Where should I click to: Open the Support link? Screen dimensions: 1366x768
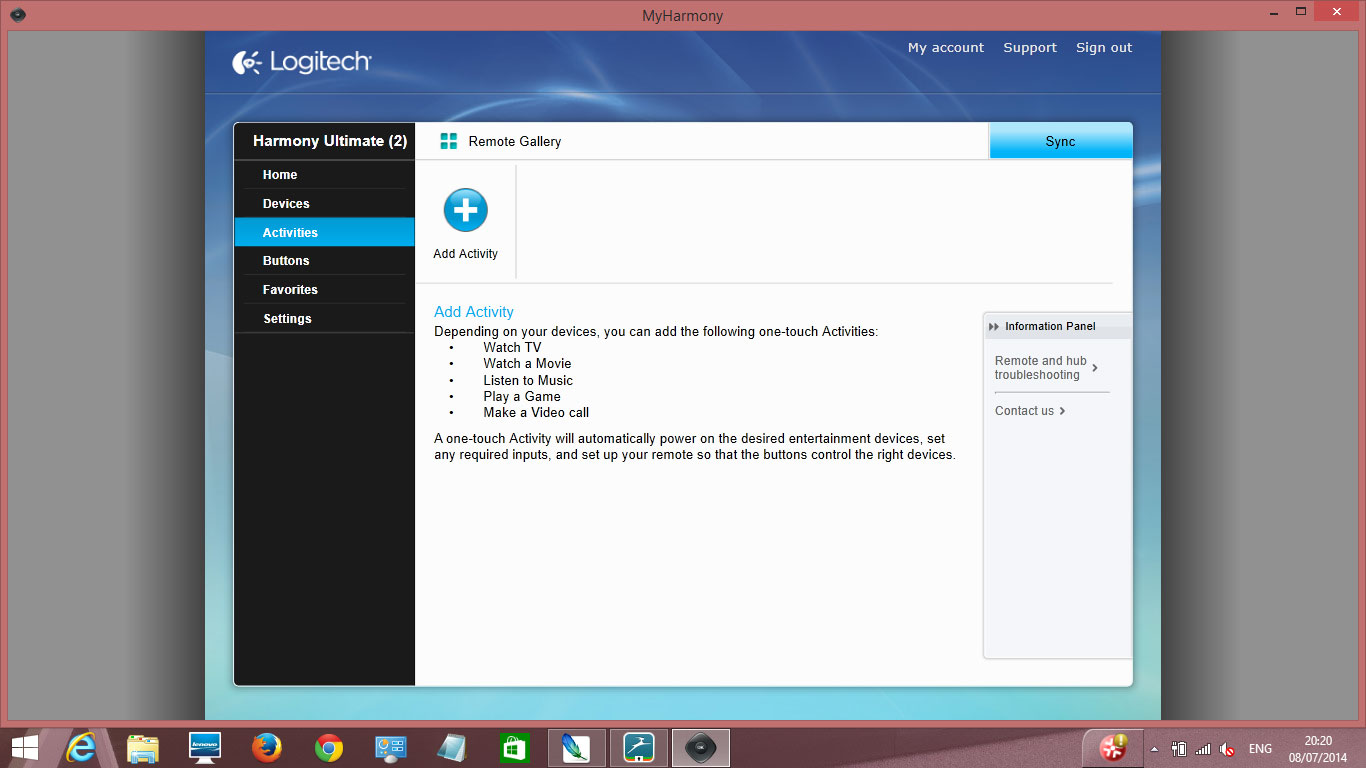(1029, 47)
